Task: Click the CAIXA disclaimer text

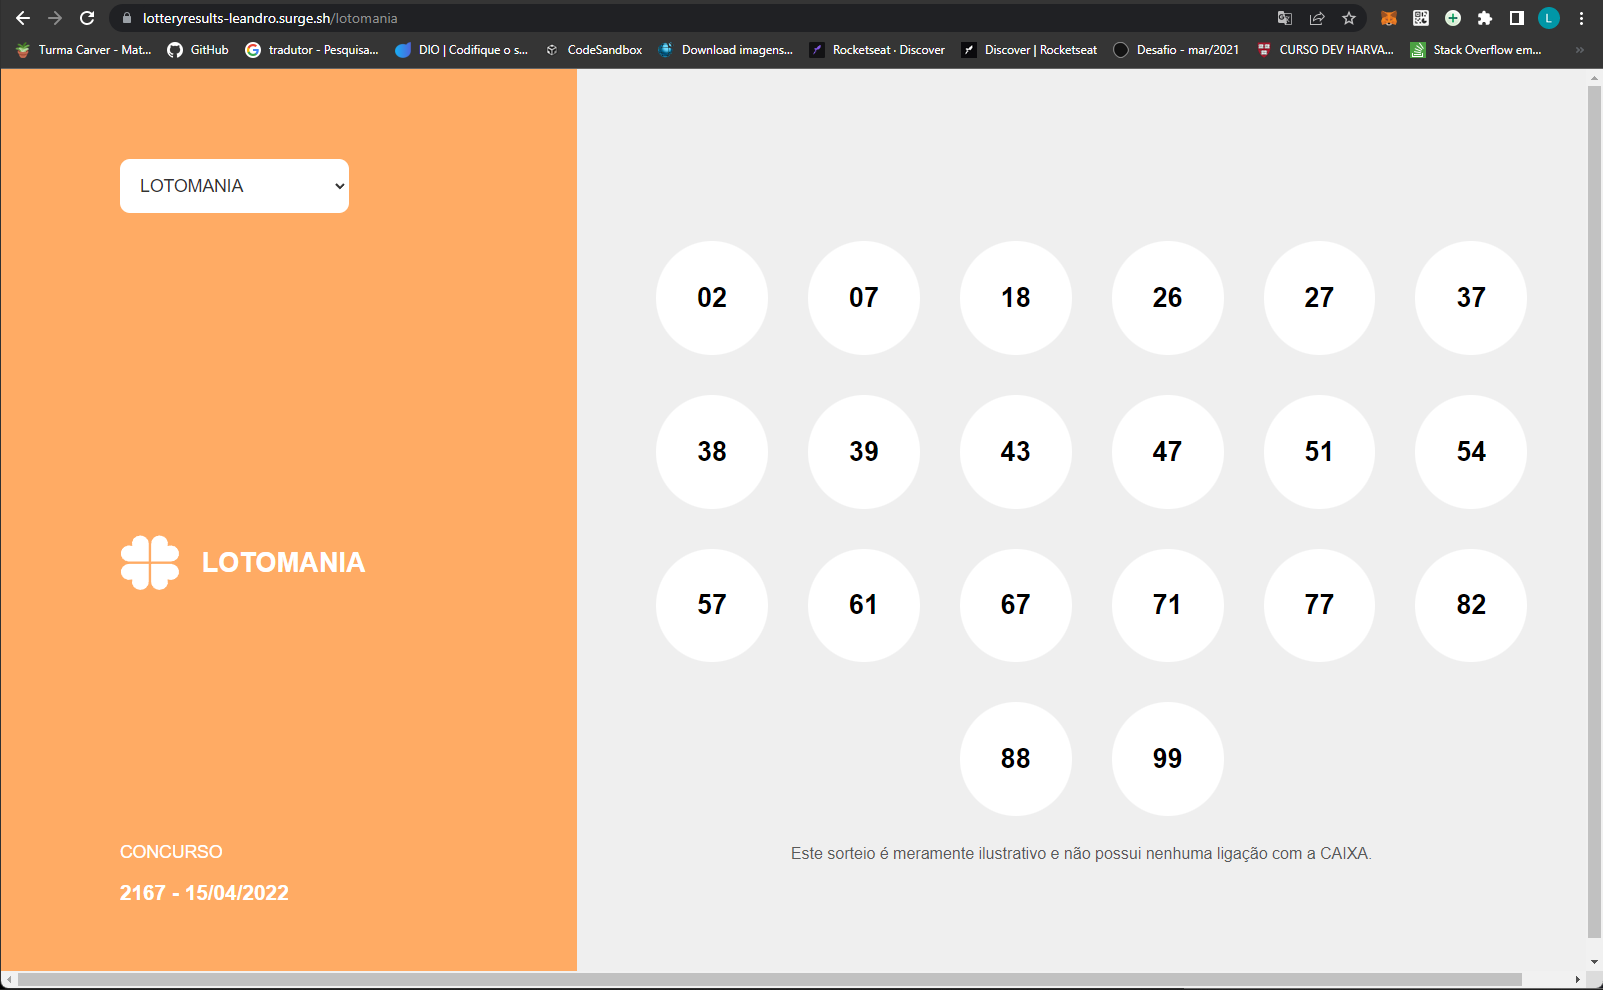Action: coord(1081,854)
